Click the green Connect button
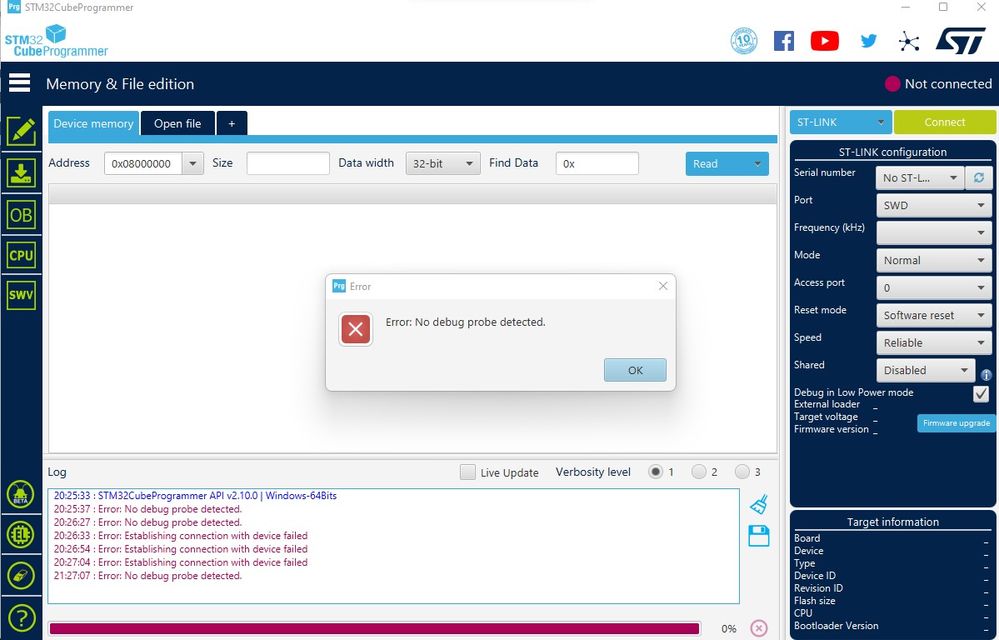 coord(944,122)
